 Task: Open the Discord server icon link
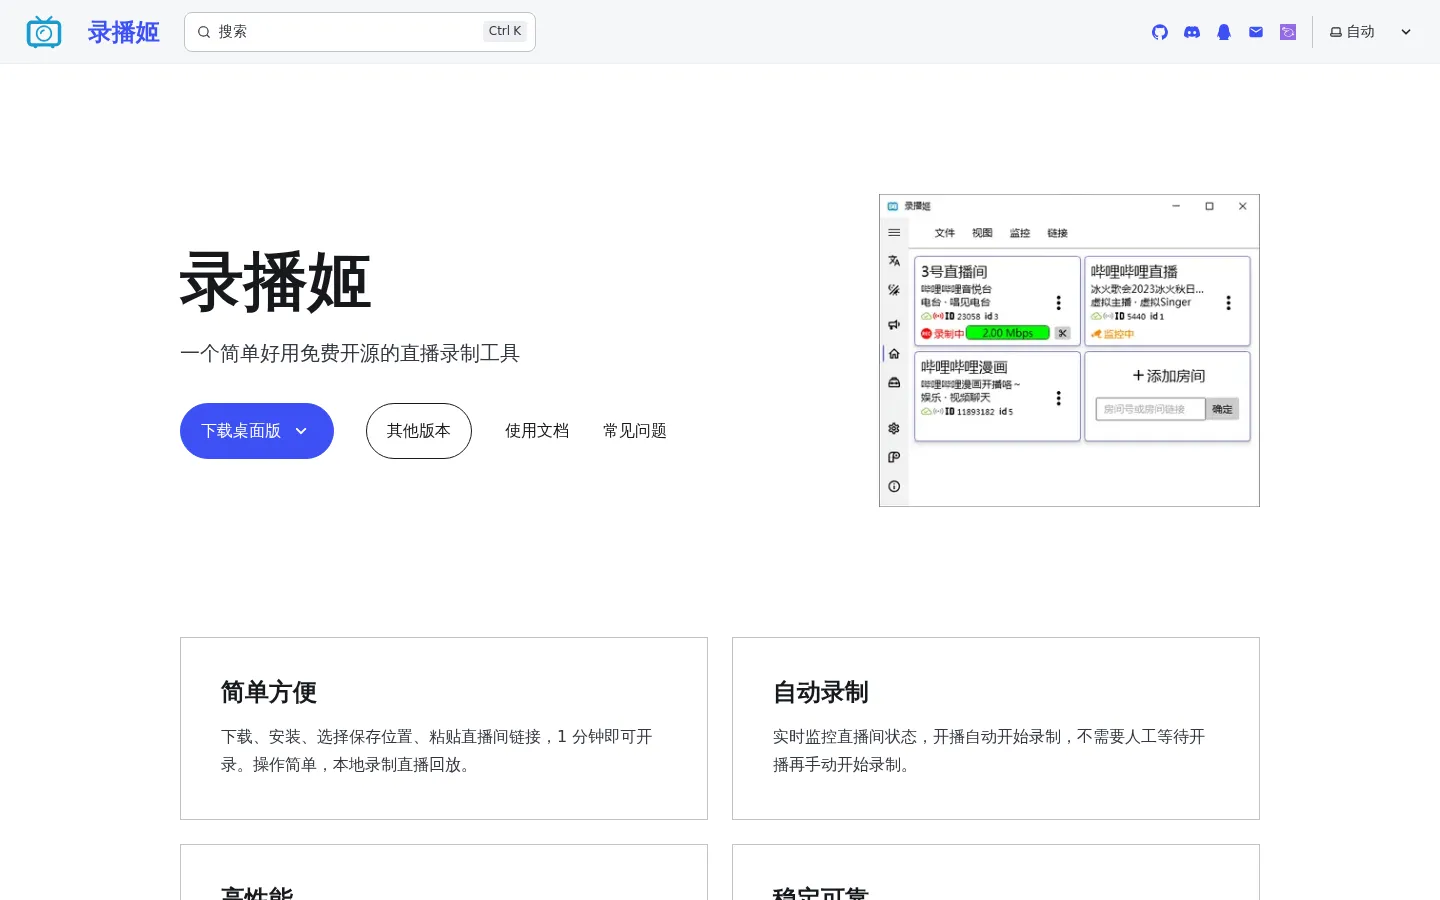(x=1192, y=32)
